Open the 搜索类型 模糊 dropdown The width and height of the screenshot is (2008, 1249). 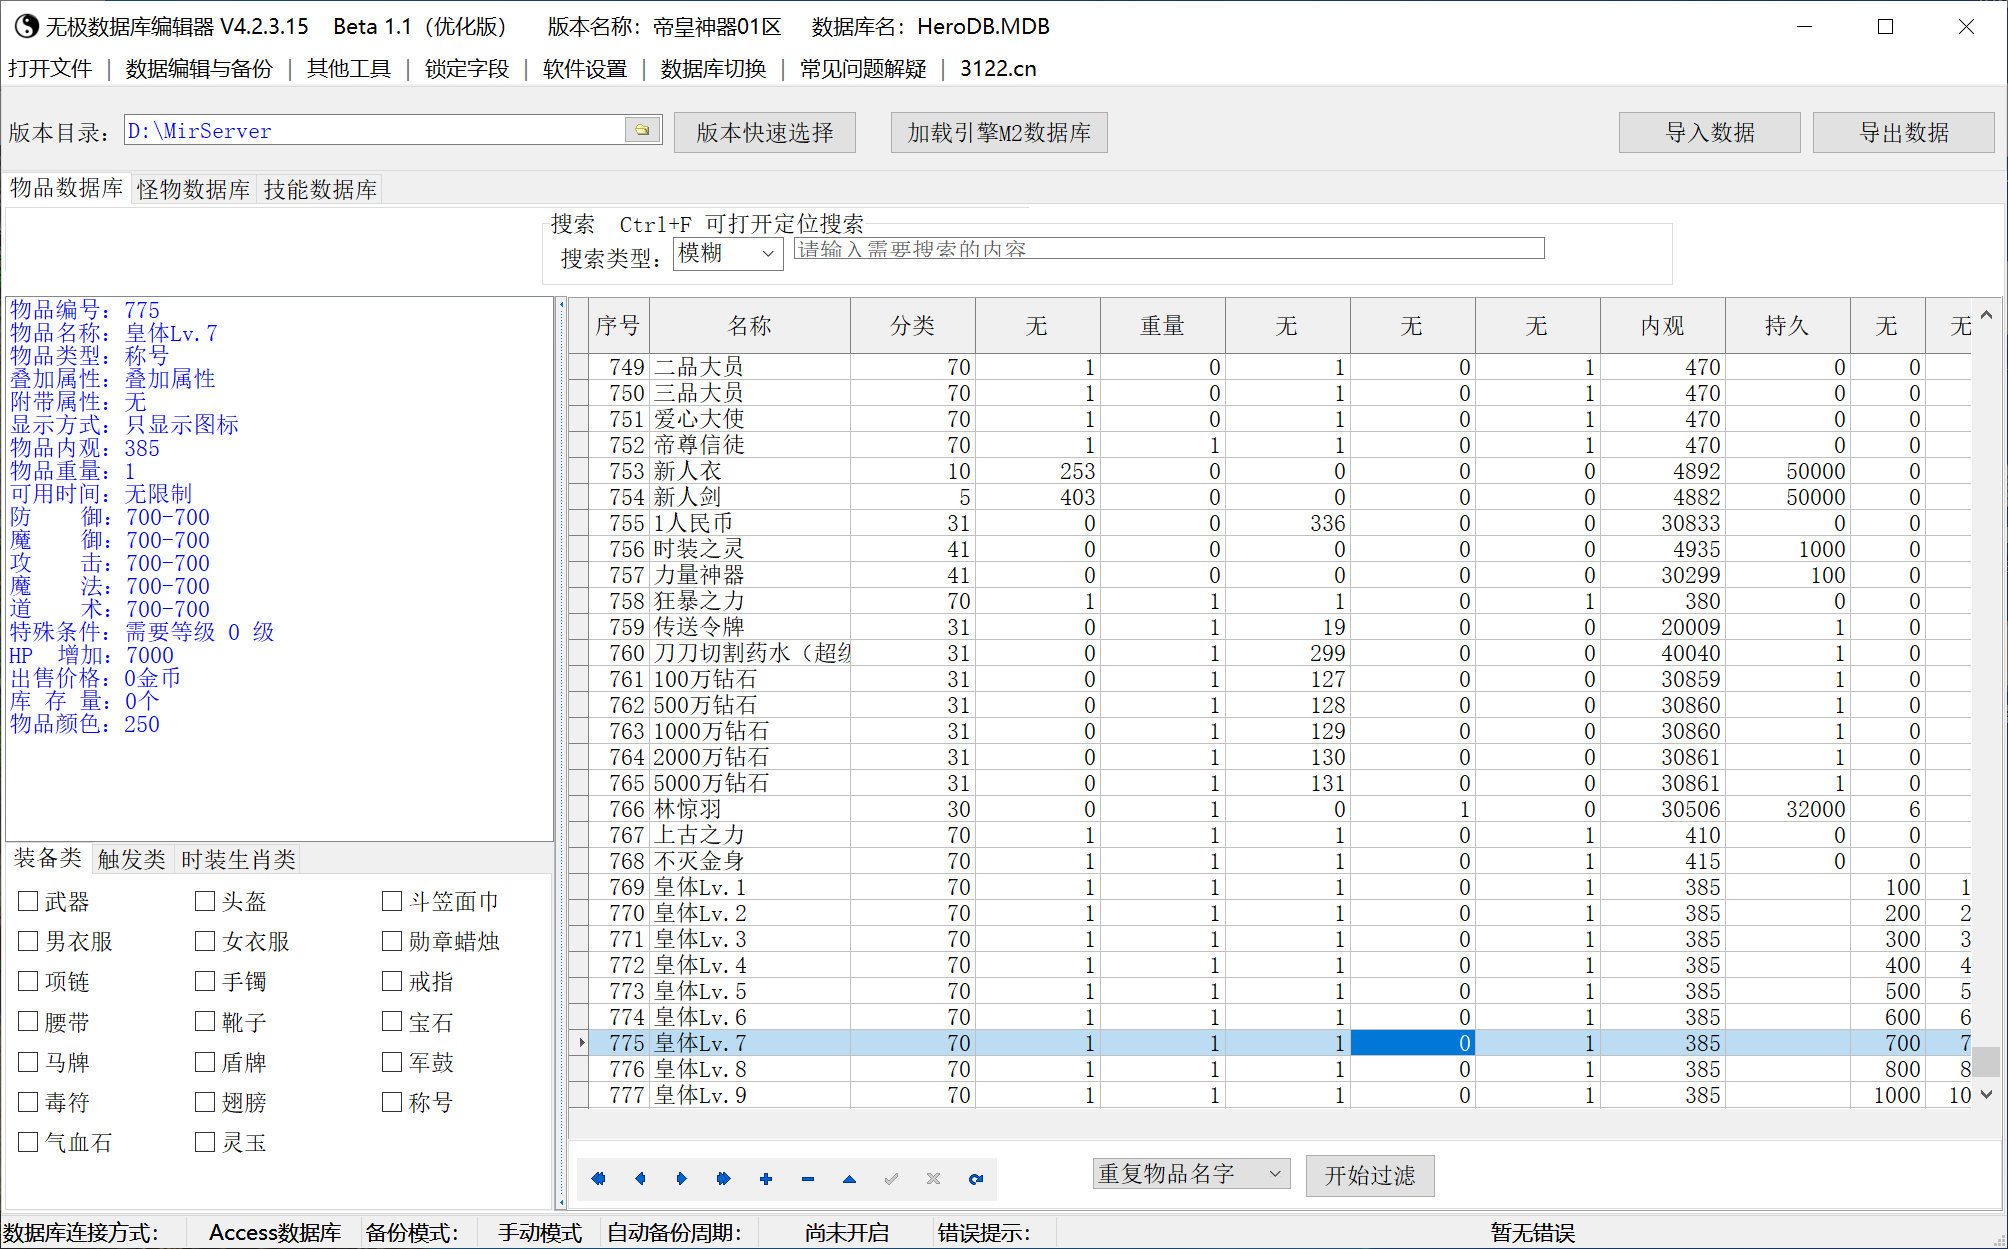point(728,254)
